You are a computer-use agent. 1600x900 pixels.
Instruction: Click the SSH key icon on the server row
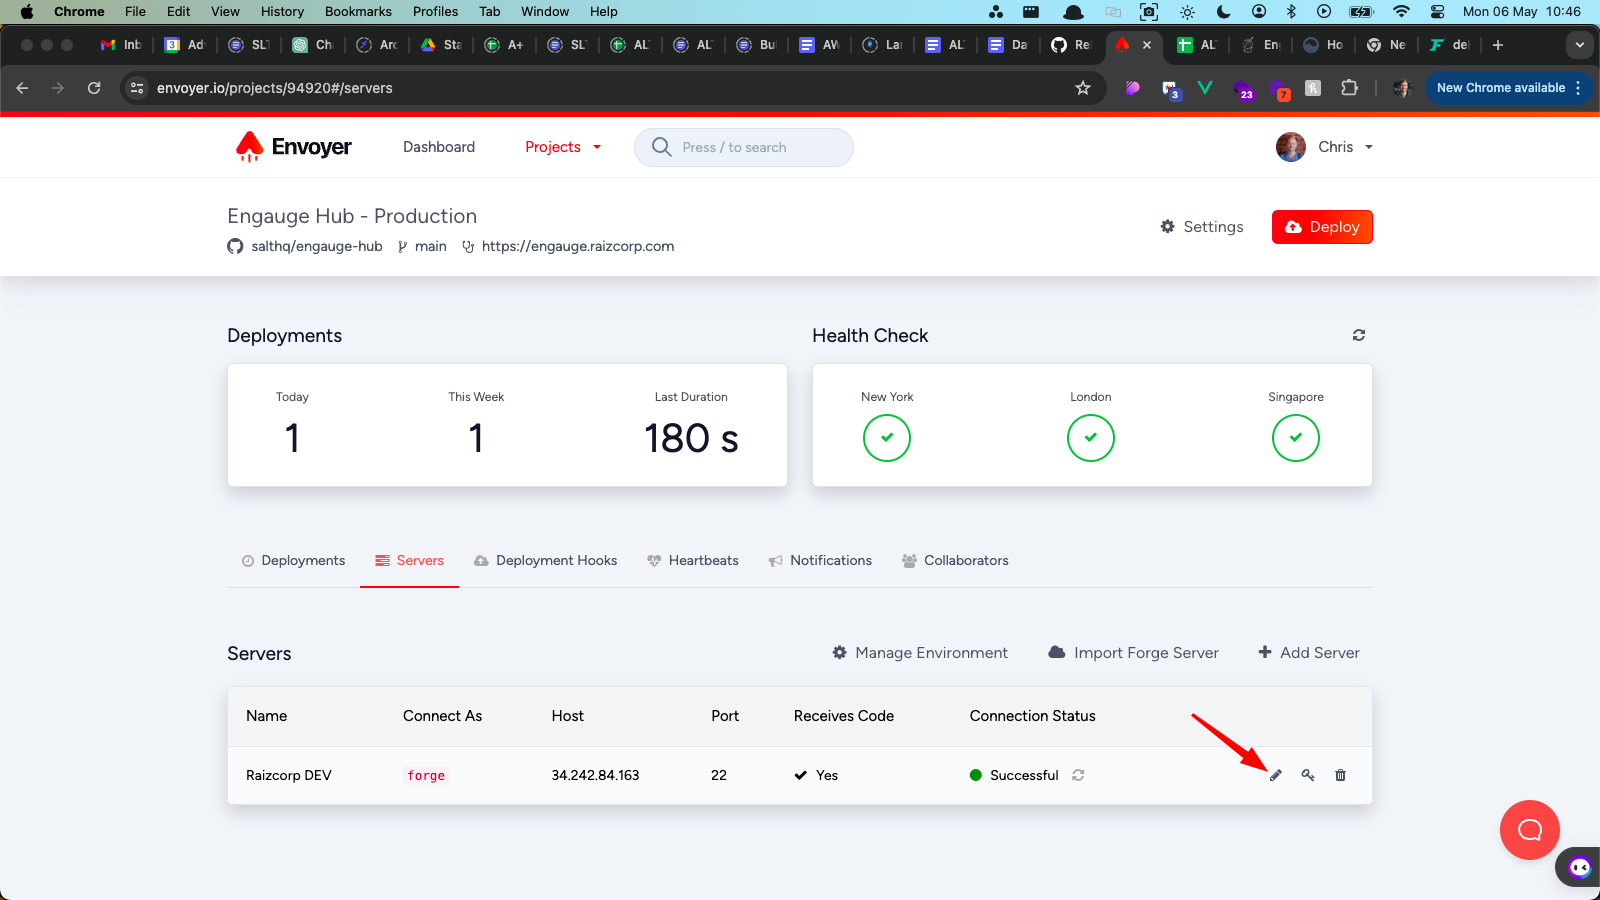(x=1308, y=775)
